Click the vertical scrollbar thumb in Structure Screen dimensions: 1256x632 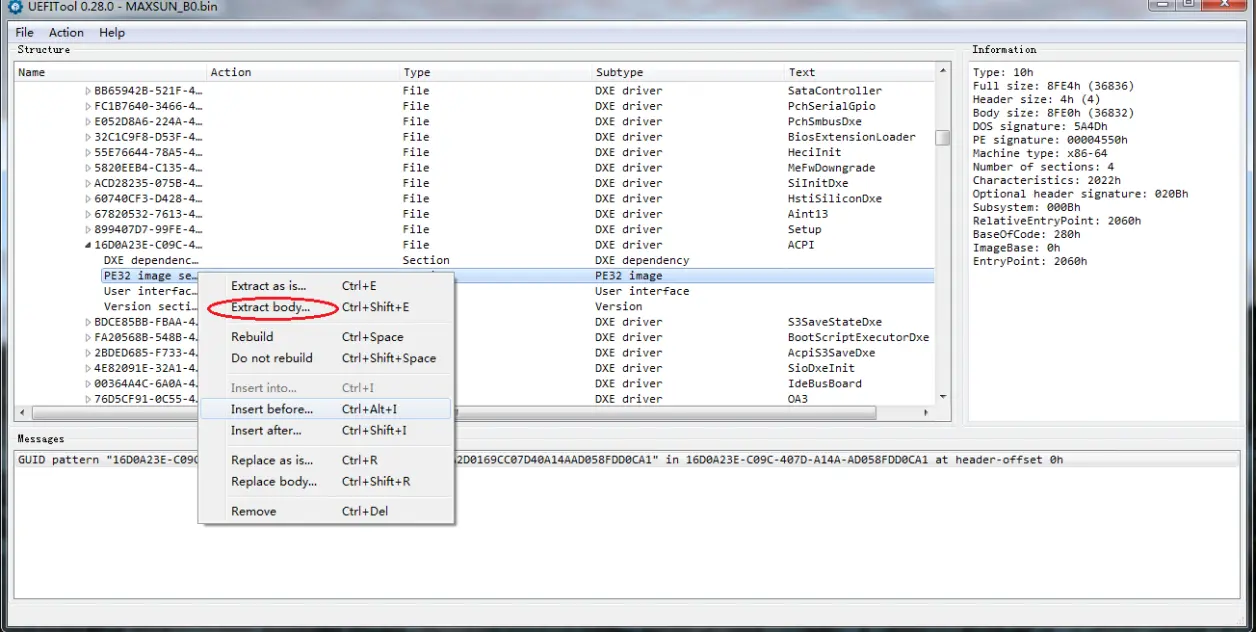tap(943, 138)
